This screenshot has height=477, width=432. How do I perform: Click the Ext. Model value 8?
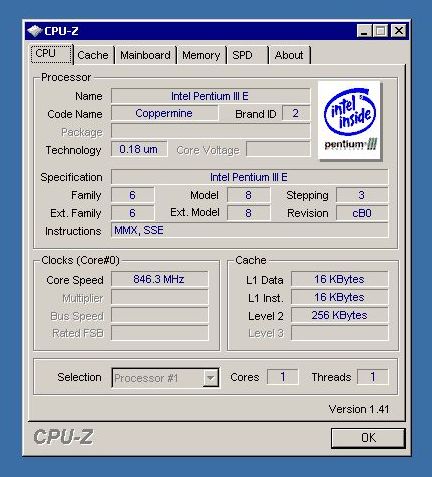coord(248,213)
